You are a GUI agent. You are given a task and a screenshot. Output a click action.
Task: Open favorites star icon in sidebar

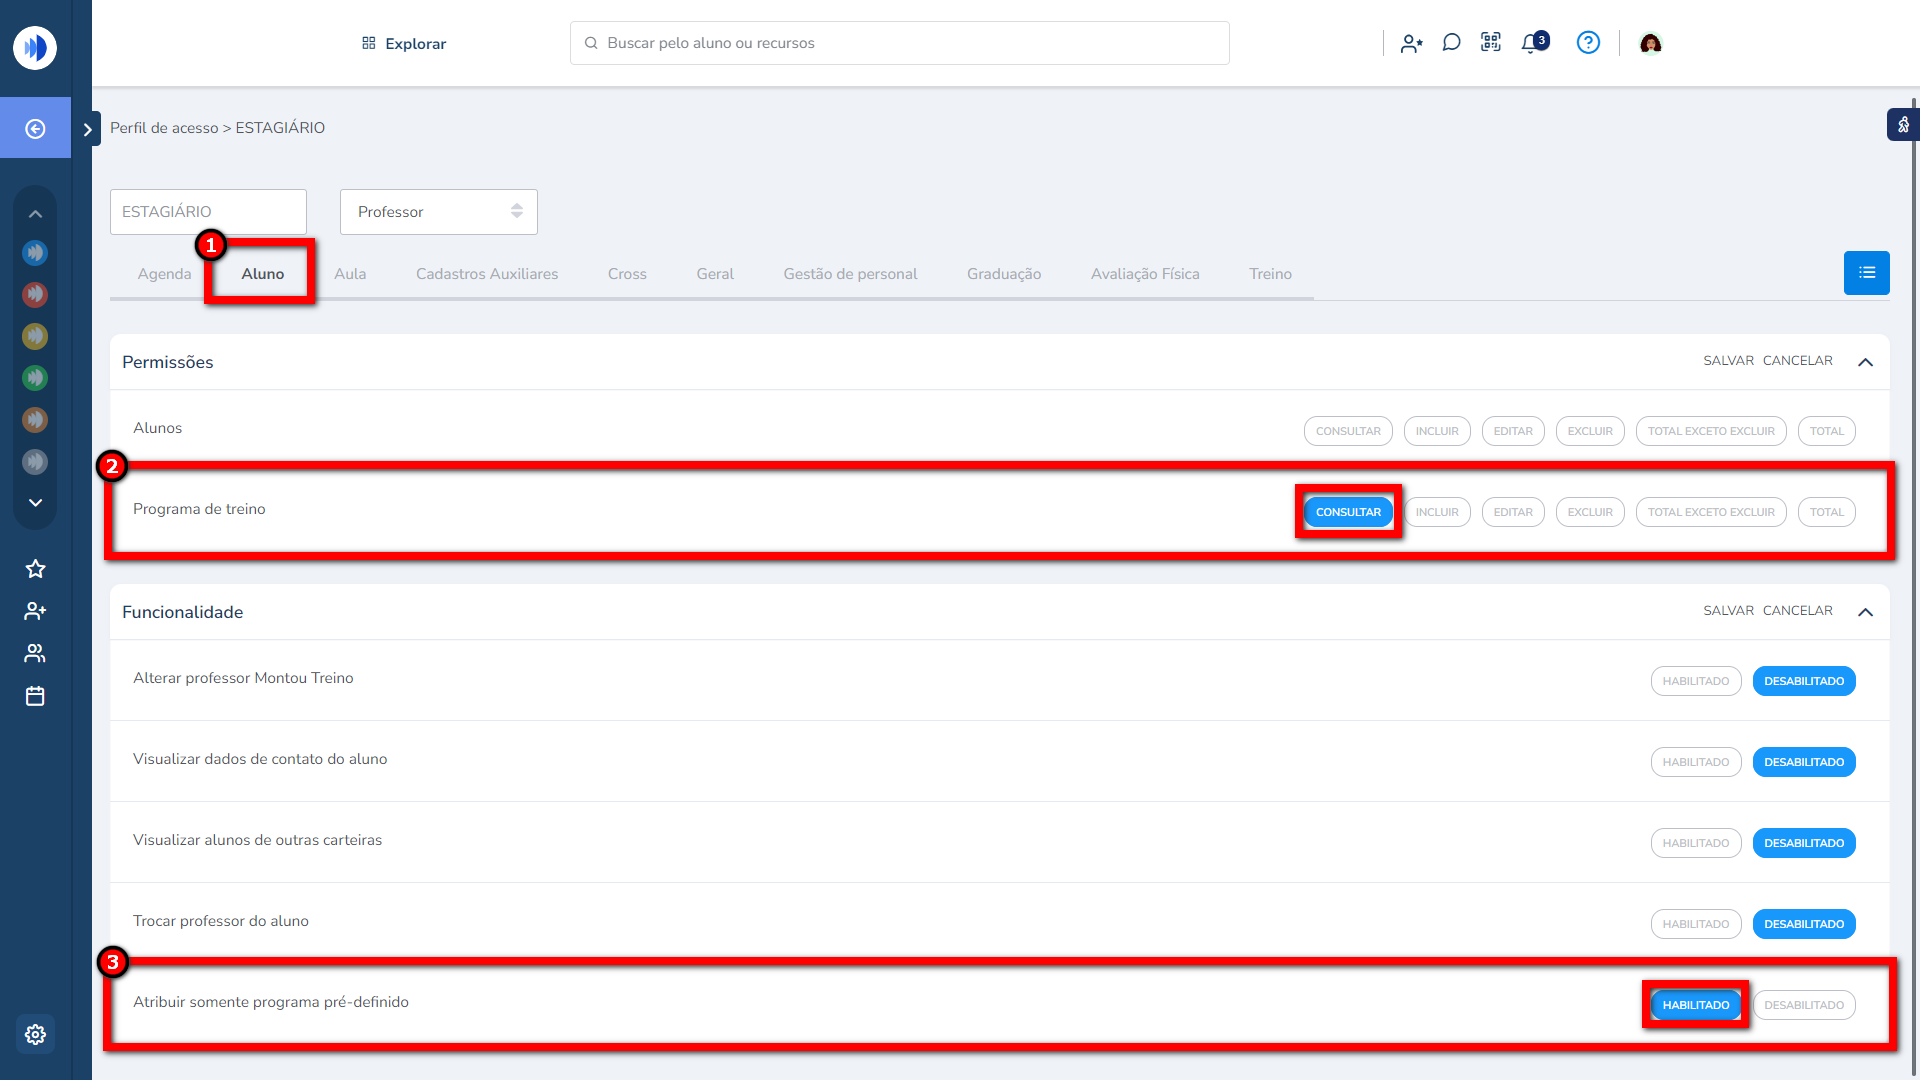pyautogui.click(x=35, y=569)
